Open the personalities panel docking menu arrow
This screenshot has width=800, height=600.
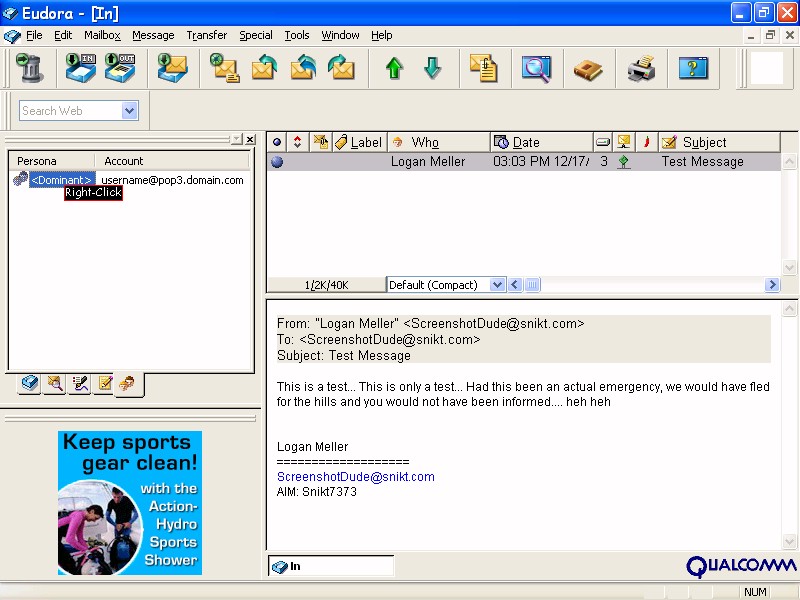pyautogui.click(x=236, y=139)
